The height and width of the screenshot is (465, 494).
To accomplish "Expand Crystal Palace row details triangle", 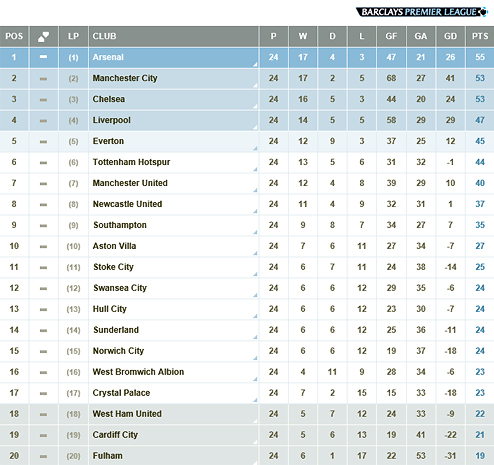I will point(255,400).
